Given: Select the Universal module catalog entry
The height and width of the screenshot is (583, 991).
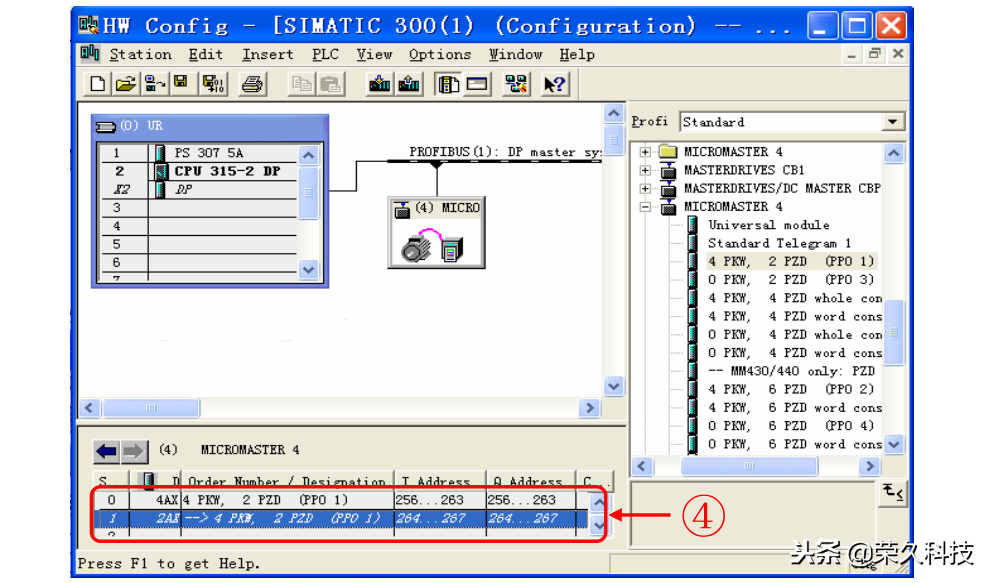Looking at the screenshot, I should 768,225.
